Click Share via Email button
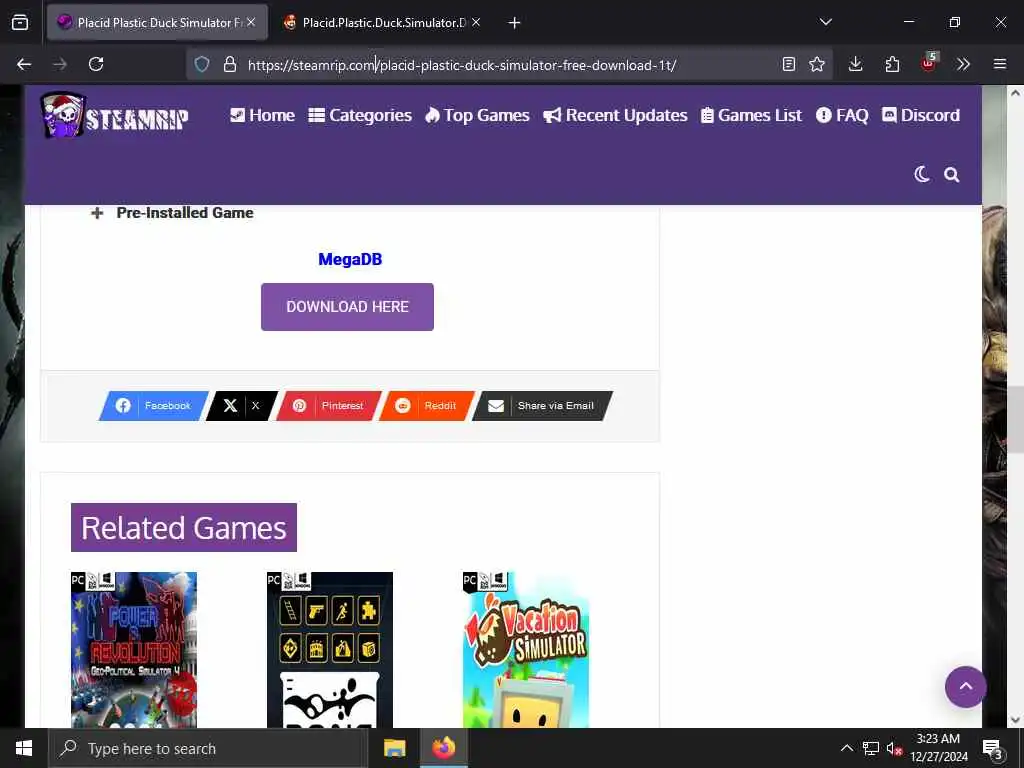Image resolution: width=1024 pixels, height=768 pixels. tap(543, 406)
